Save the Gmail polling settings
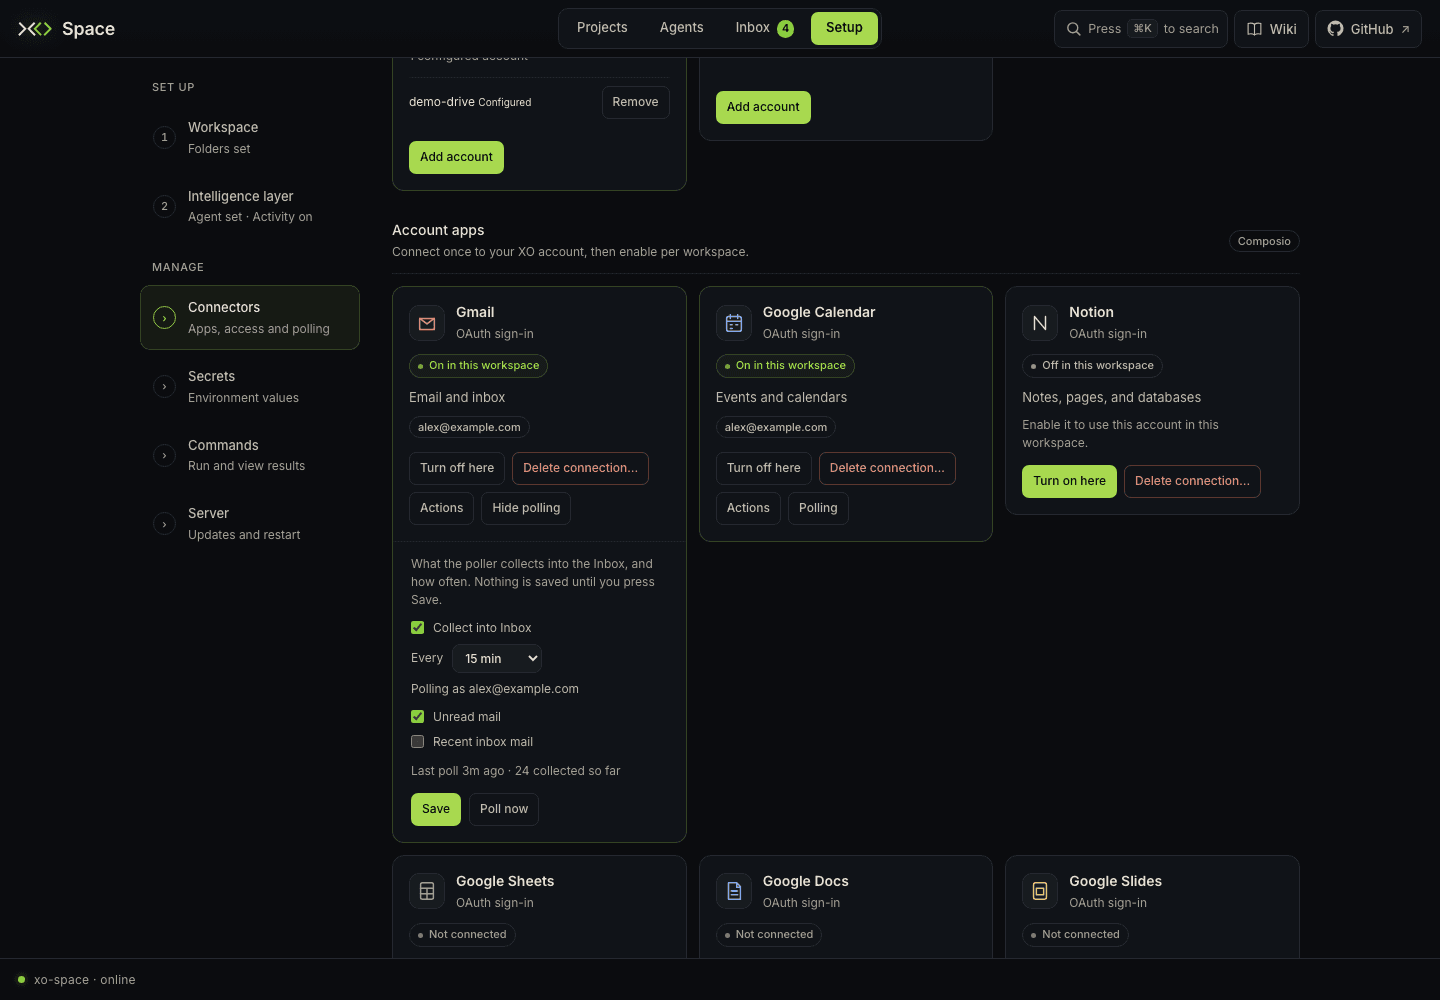 point(436,809)
